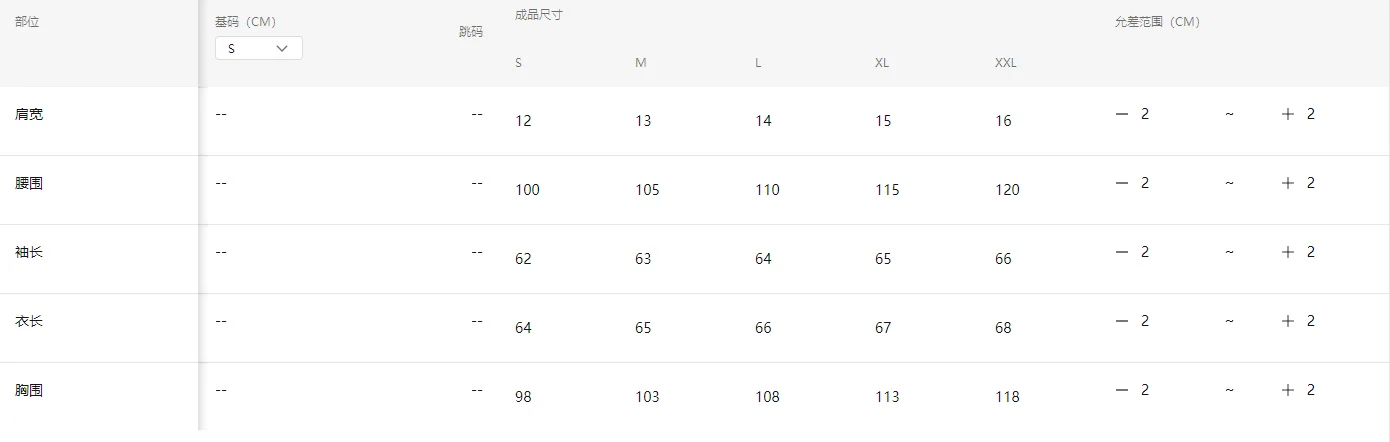Image resolution: width=1390 pixels, height=442 pixels.
Task: Click the 成品尺寸 header label
Action: click(x=538, y=15)
